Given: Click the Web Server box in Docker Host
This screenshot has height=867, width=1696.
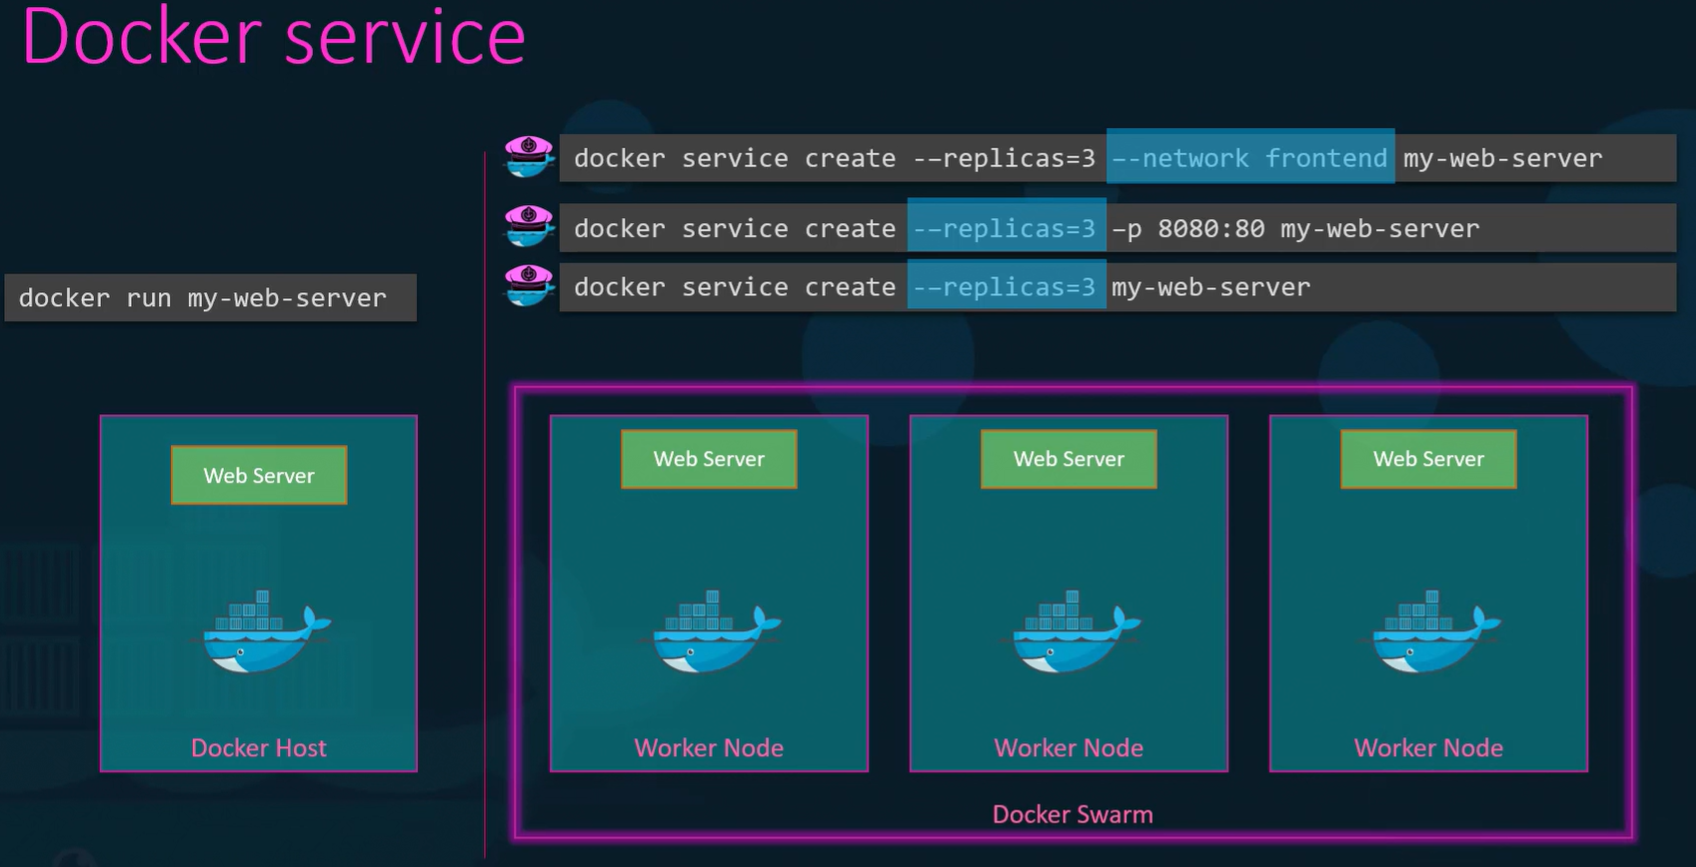Looking at the screenshot, I should pos(259,475).
